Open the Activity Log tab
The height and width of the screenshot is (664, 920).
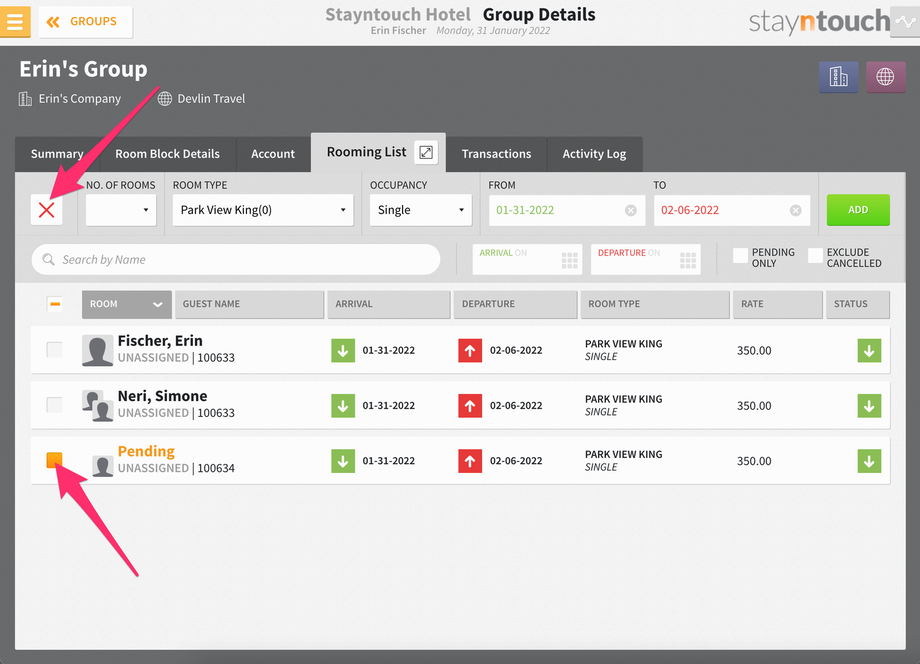tap(594, 154)
